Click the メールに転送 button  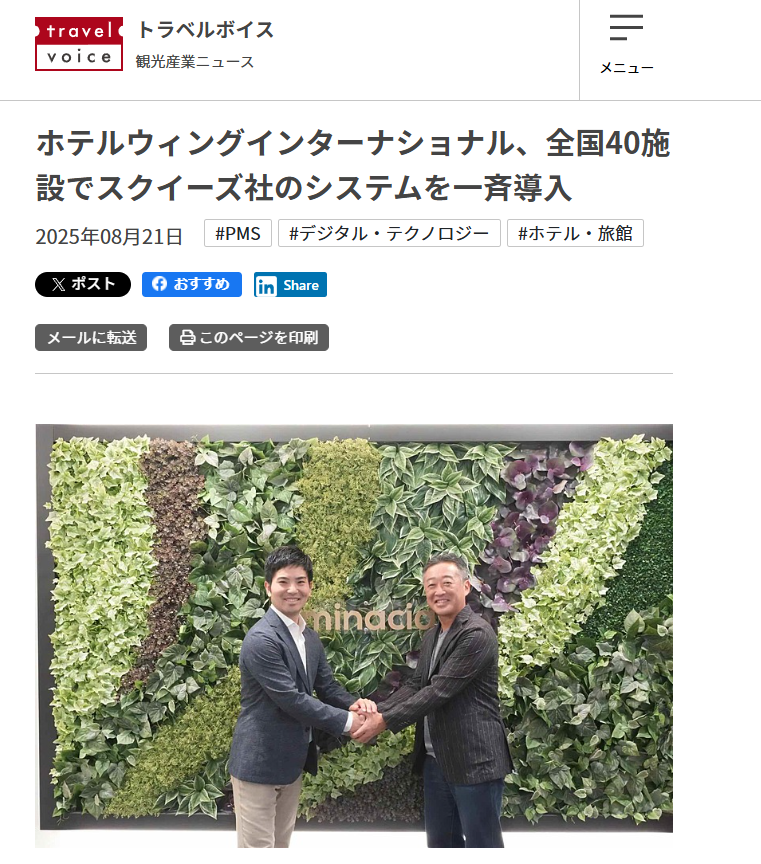pyautogui.click(x=91, y=337)
